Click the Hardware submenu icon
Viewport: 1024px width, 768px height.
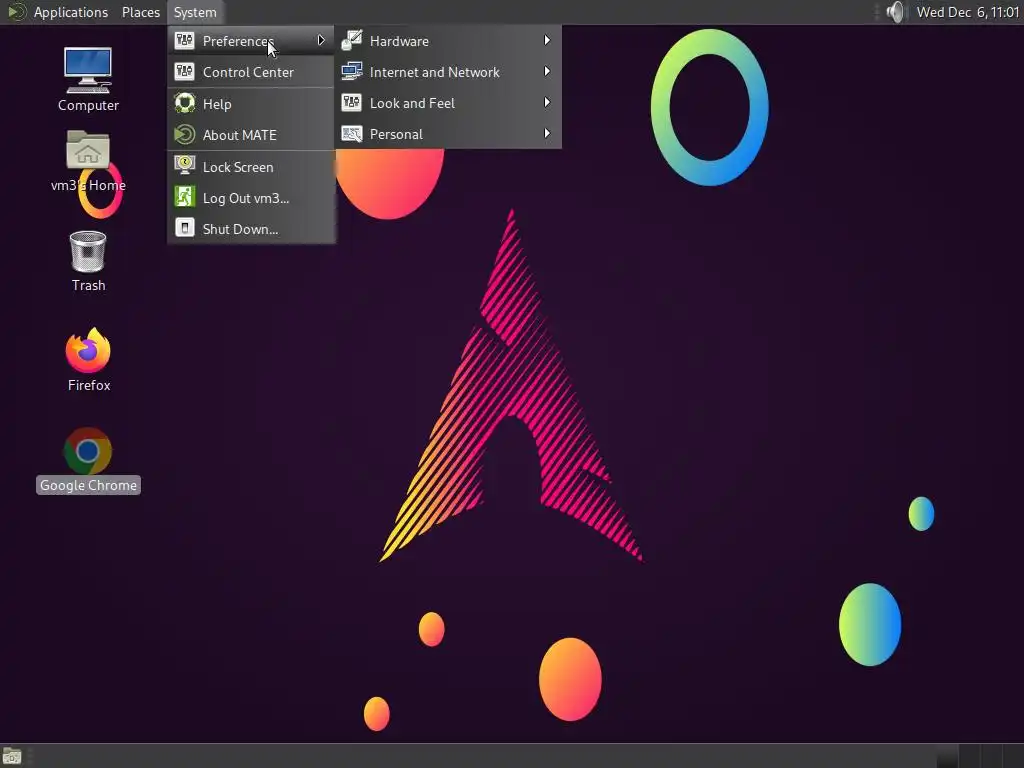pyautogui.click(x=352, y=40)
